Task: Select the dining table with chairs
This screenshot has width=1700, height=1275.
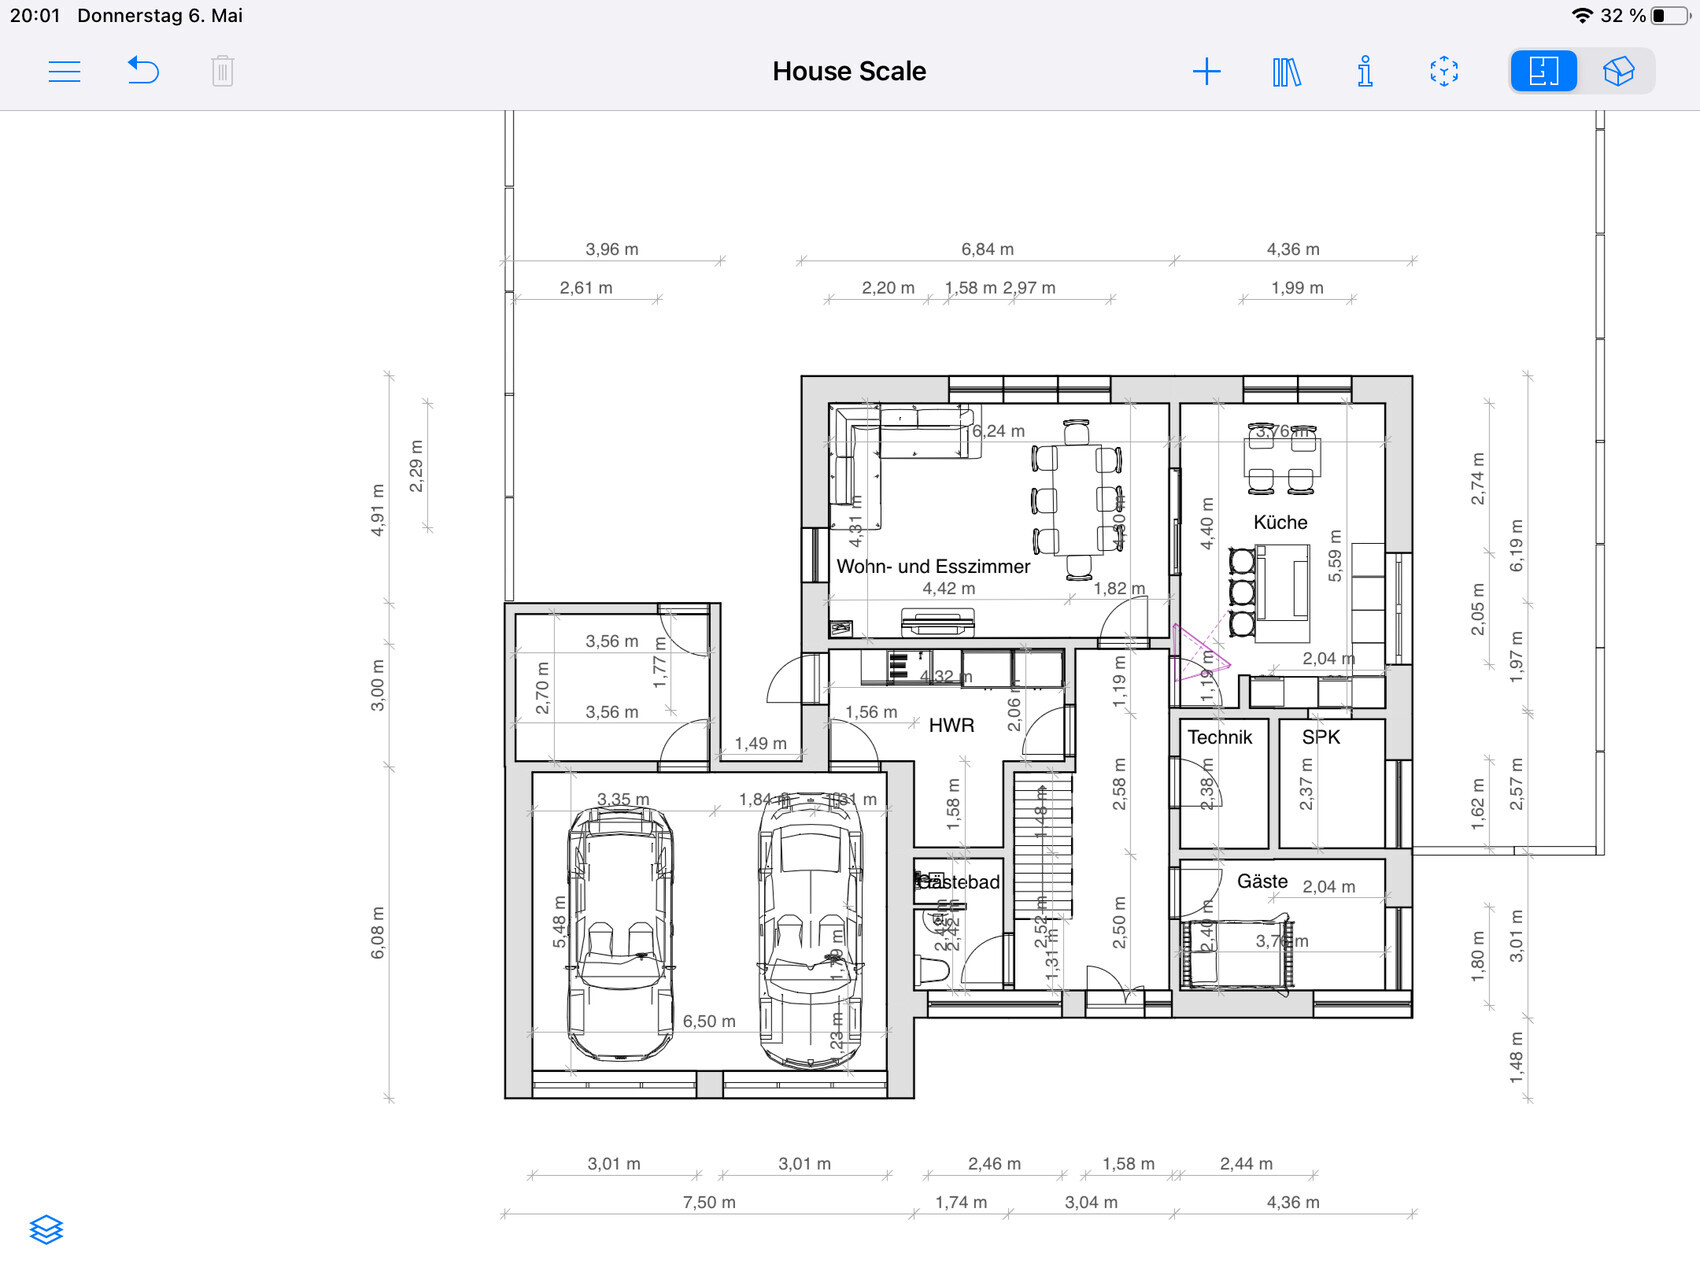Action: pos(1077,500)
